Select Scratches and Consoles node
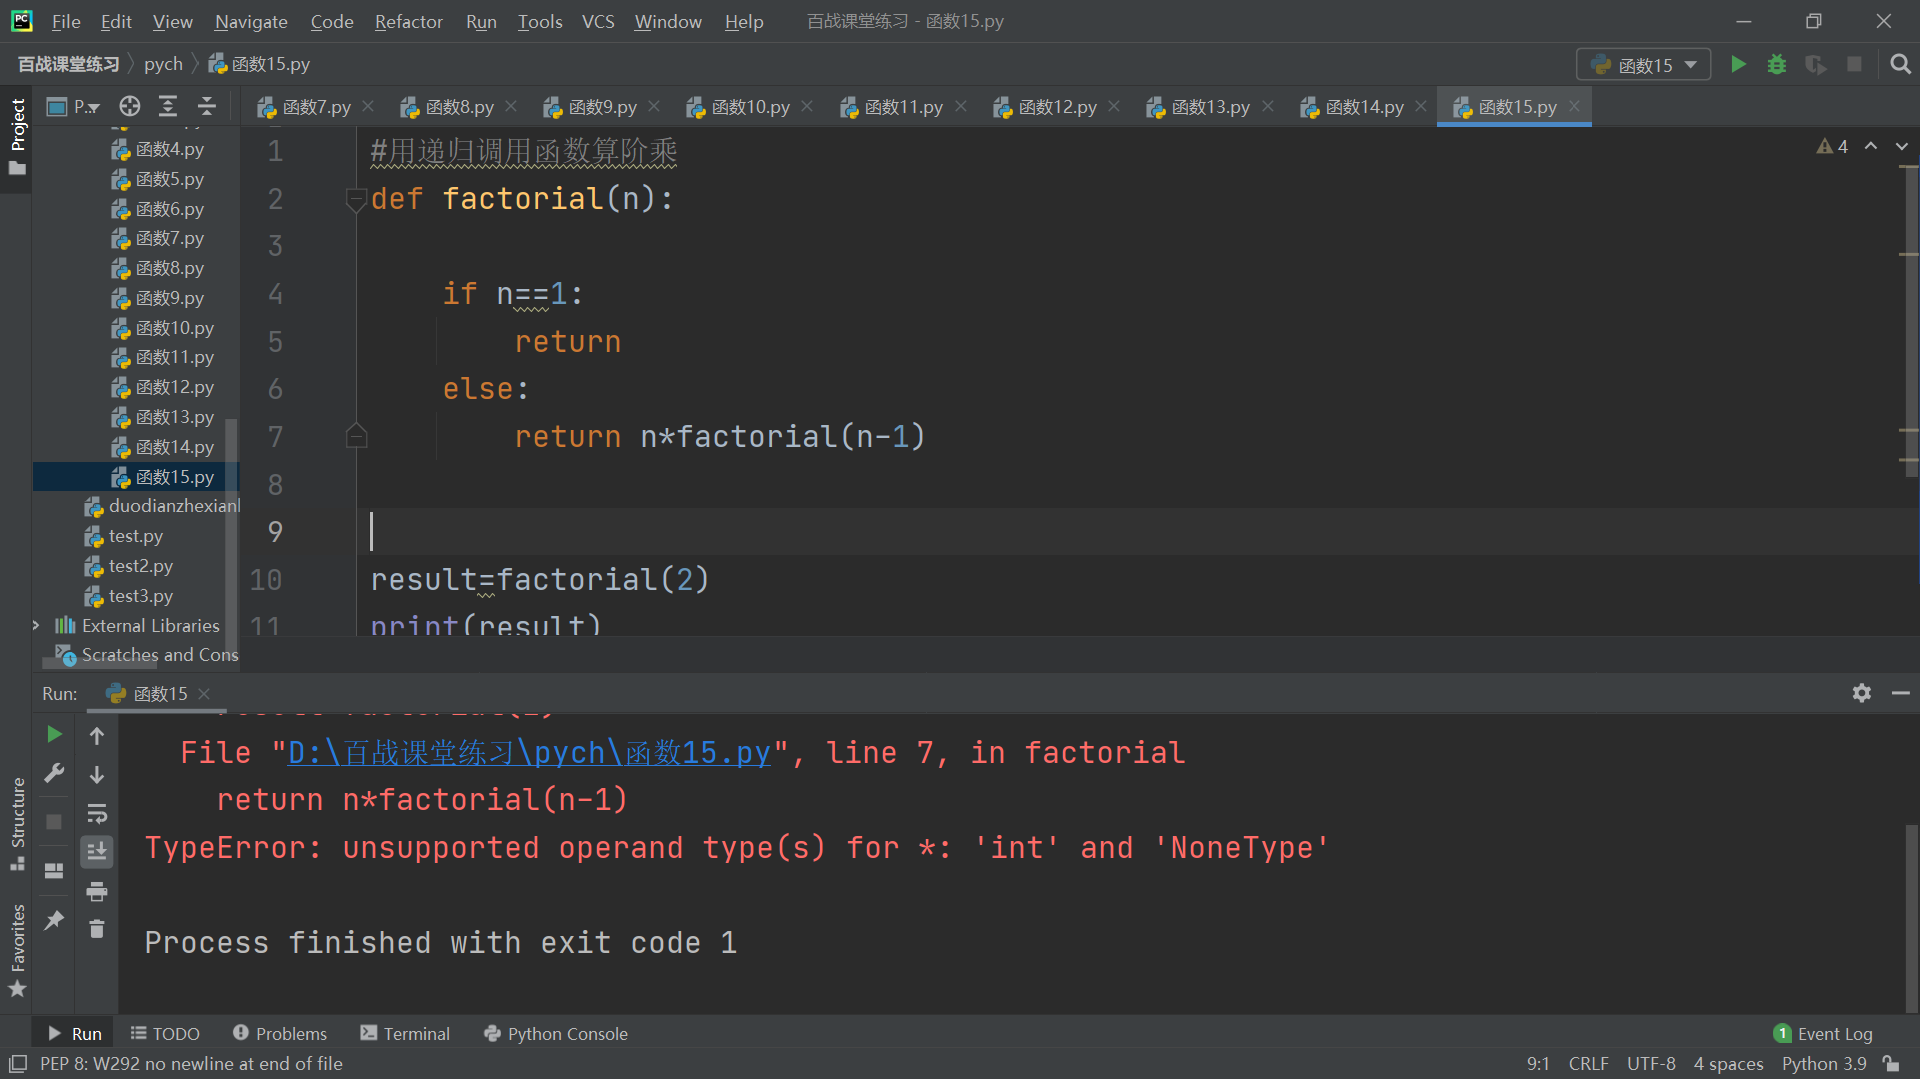 (x=148, y=656)
